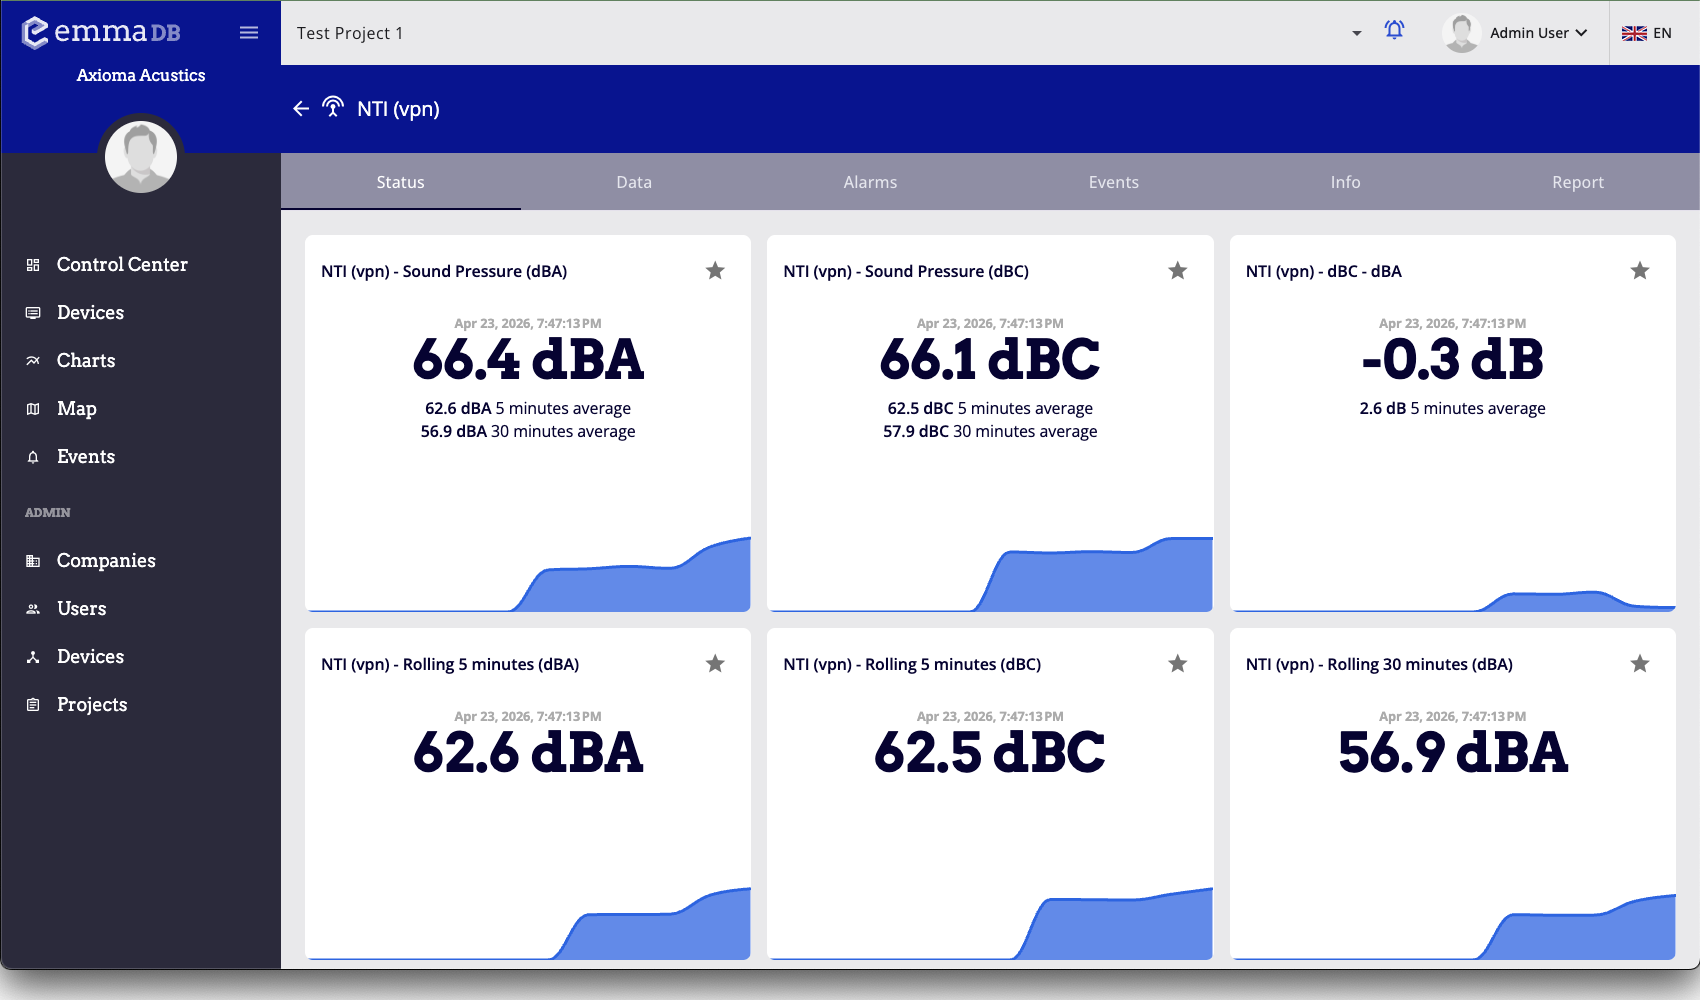1700x1000 pixels.
Task: Select the Map sidebar icon
Action: pyautogui.click(x=32, y=408)
